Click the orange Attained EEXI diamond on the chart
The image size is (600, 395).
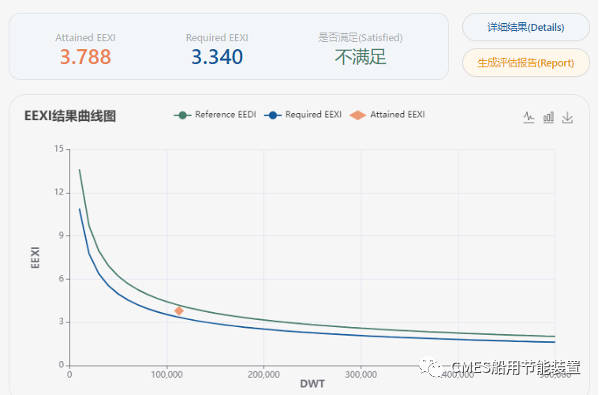pos(179,311)
